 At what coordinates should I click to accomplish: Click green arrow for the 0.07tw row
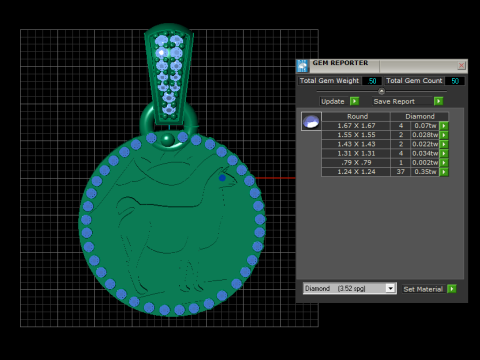(x=444, y=126)
